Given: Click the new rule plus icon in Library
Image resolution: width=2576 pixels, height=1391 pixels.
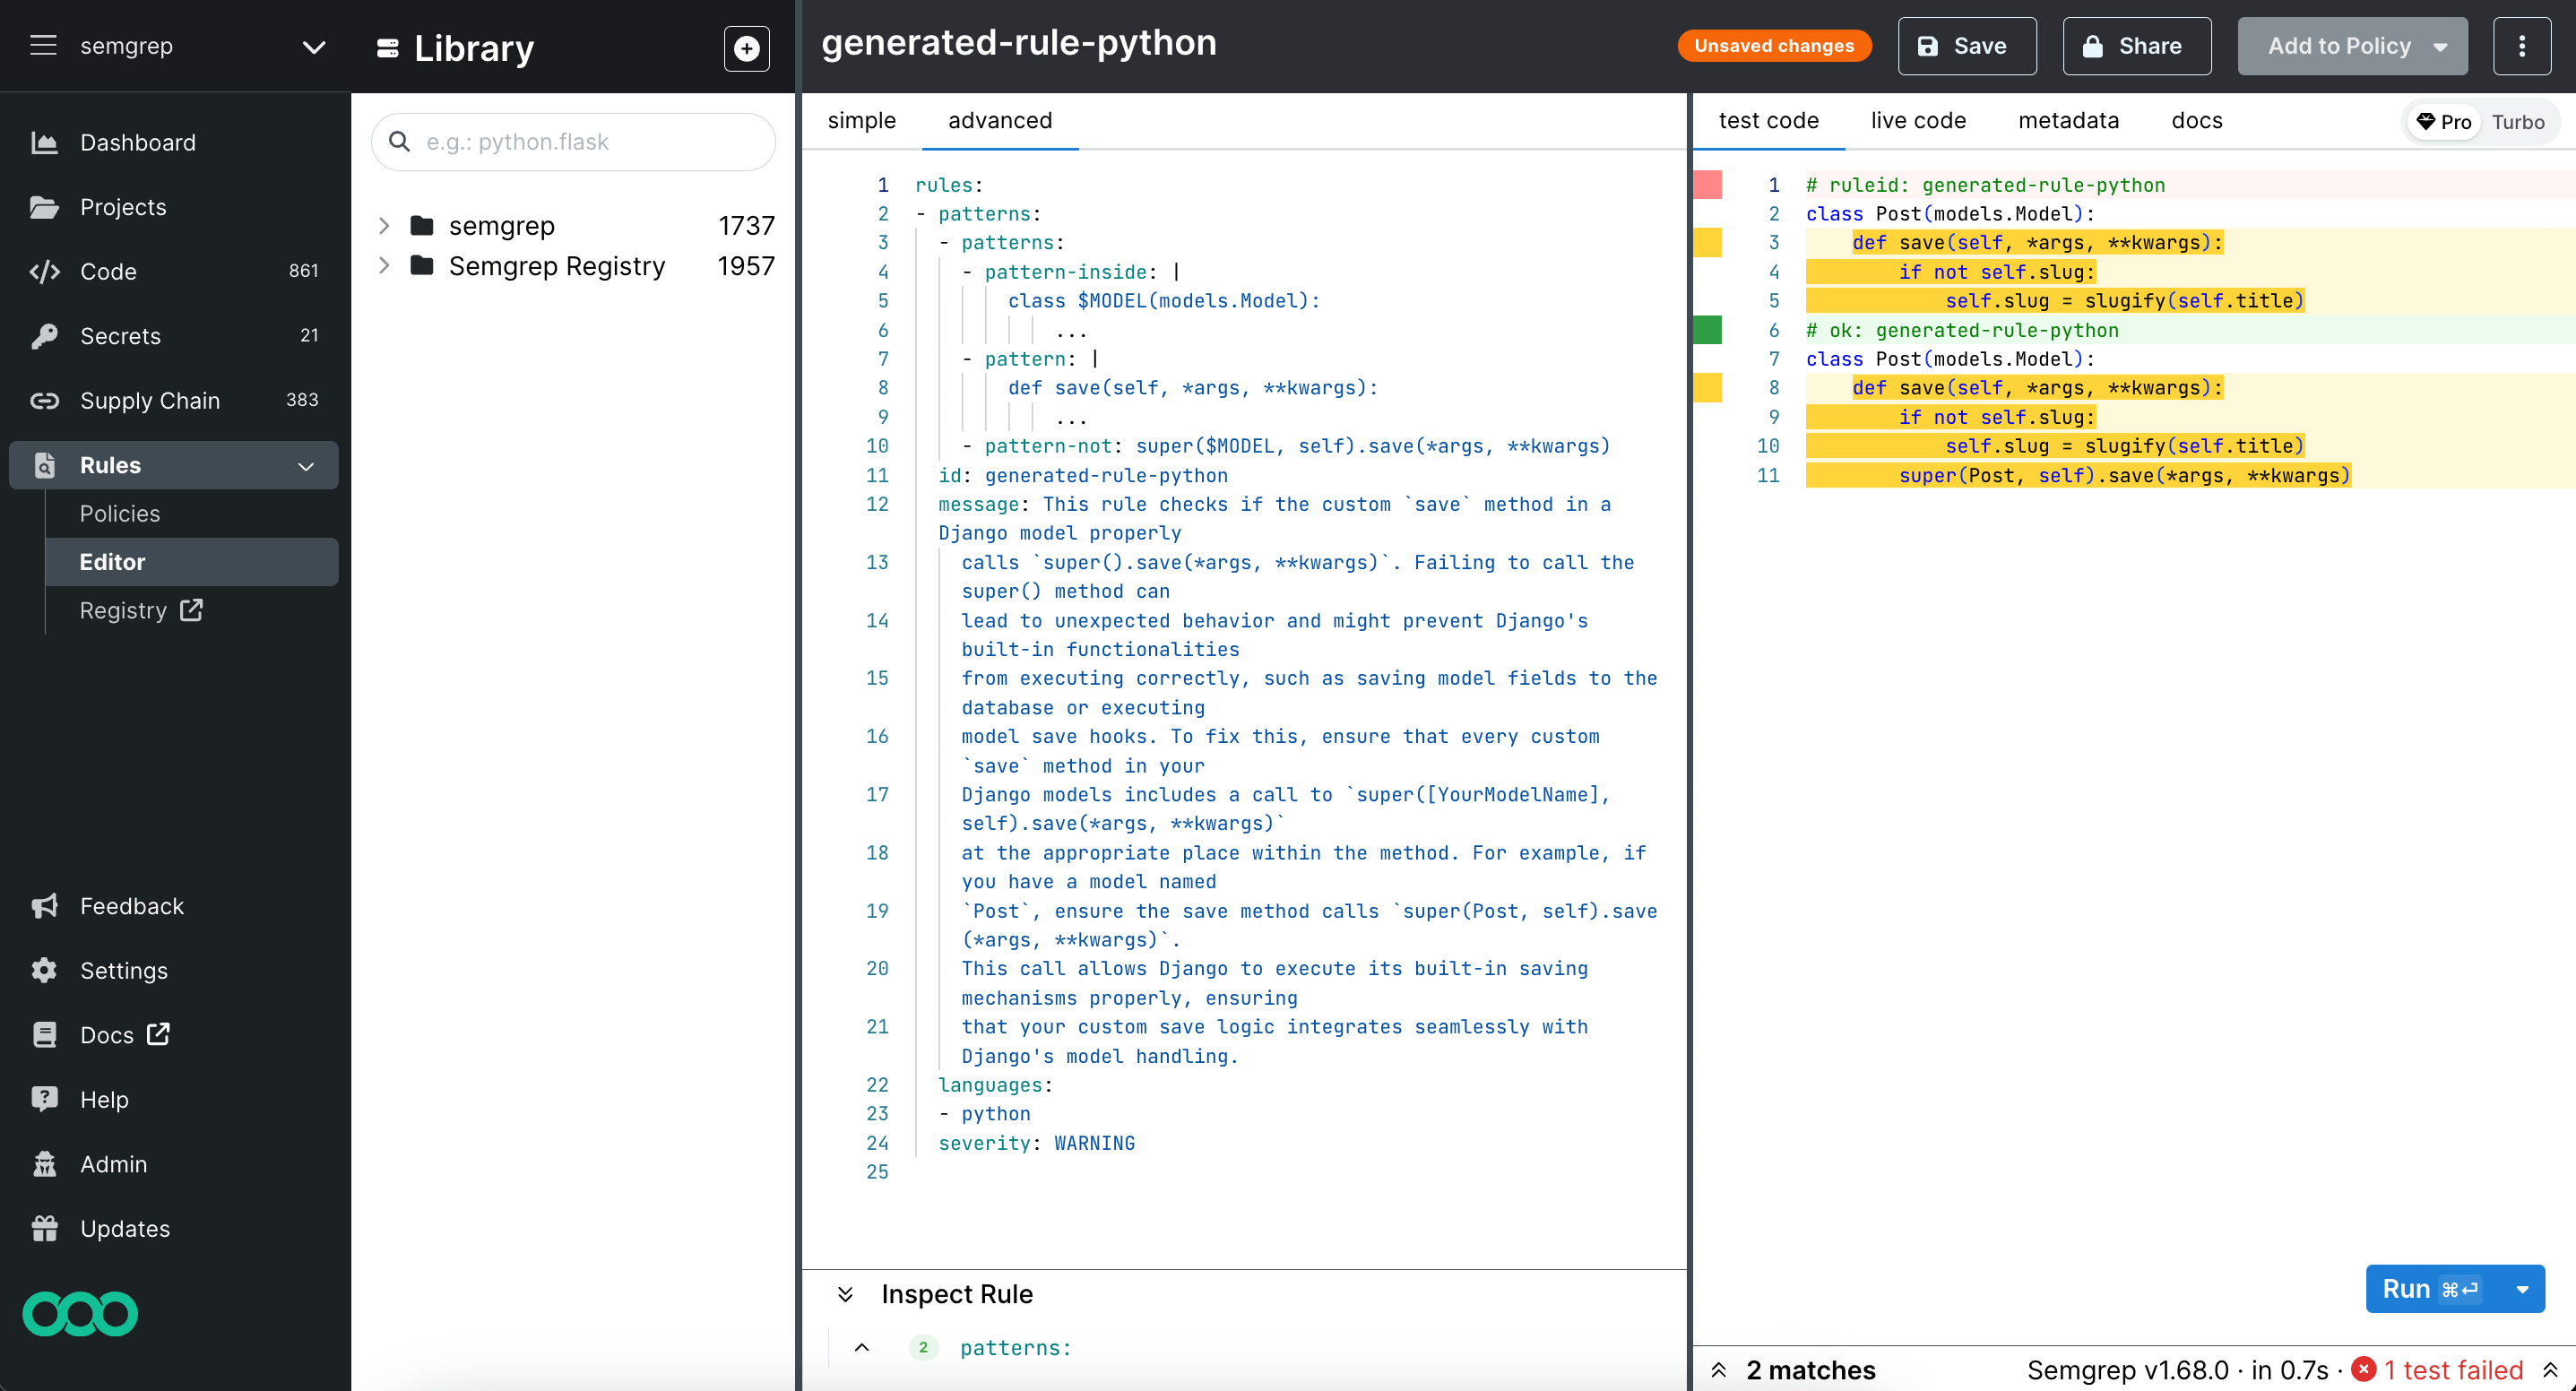Looking at the screenshot, I should (746, 48).
